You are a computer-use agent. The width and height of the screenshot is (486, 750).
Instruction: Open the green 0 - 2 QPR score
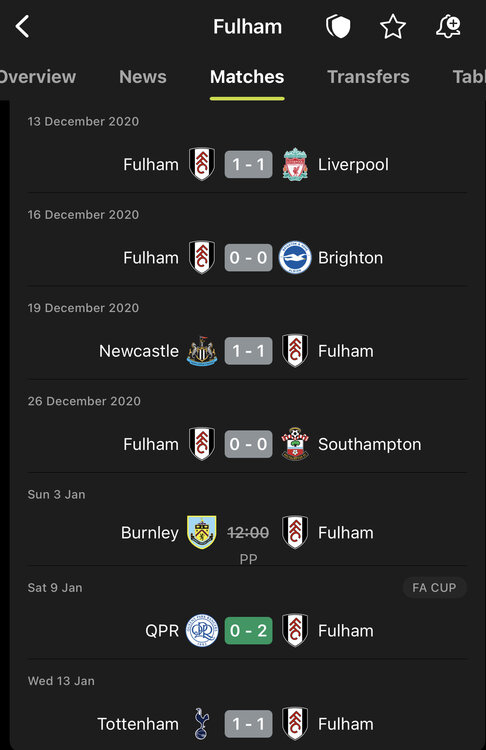[x=249, y=630]
